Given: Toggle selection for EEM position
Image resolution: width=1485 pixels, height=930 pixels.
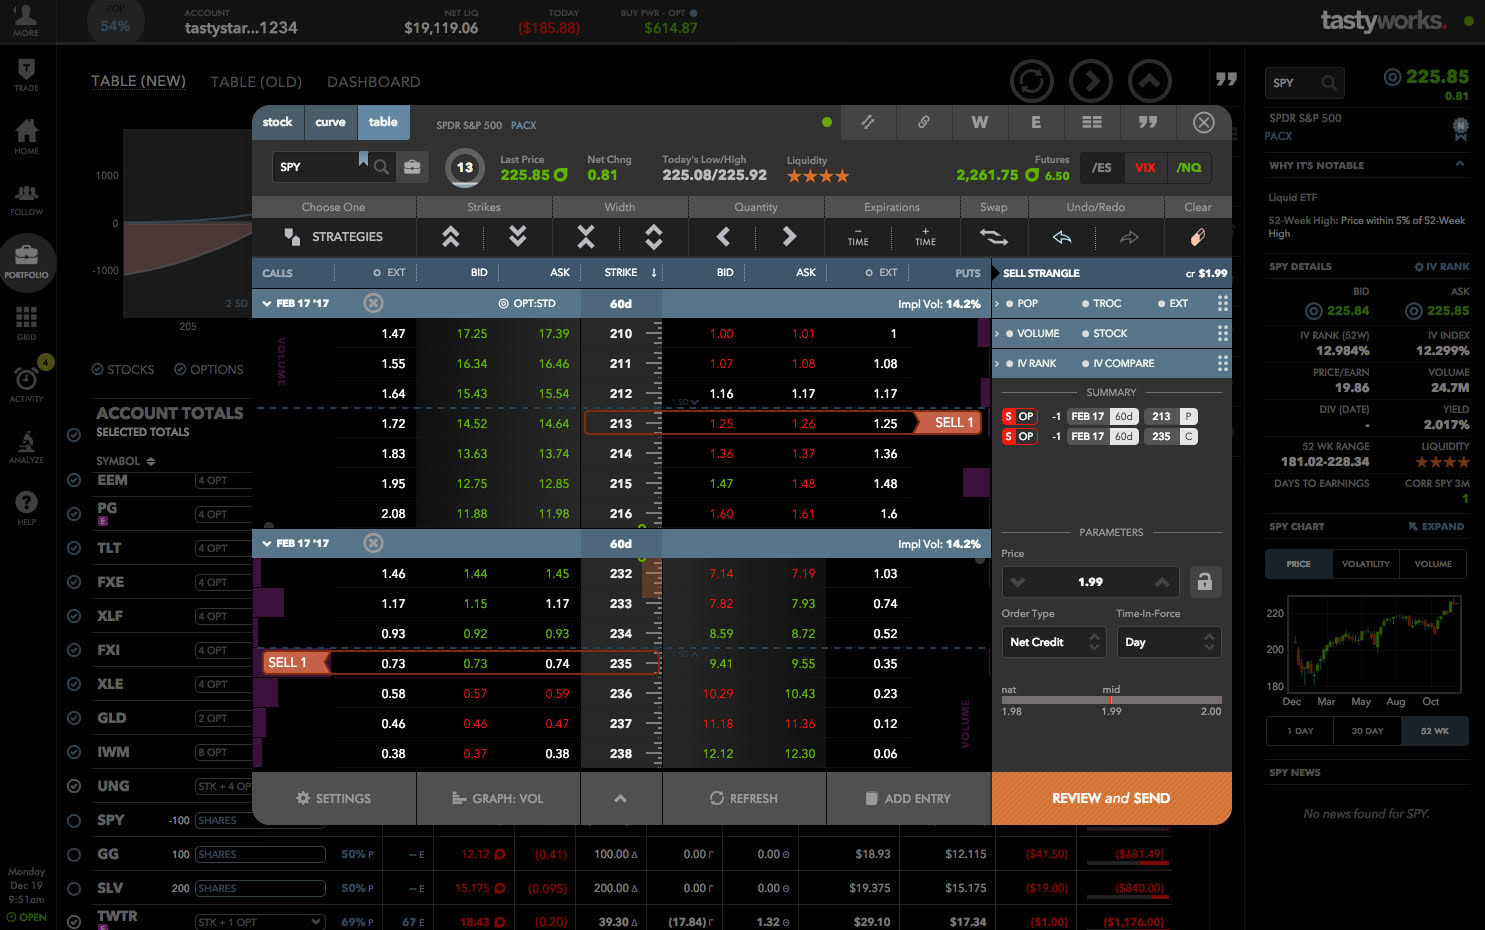Looking at the screenshot, I should (74, 480).
